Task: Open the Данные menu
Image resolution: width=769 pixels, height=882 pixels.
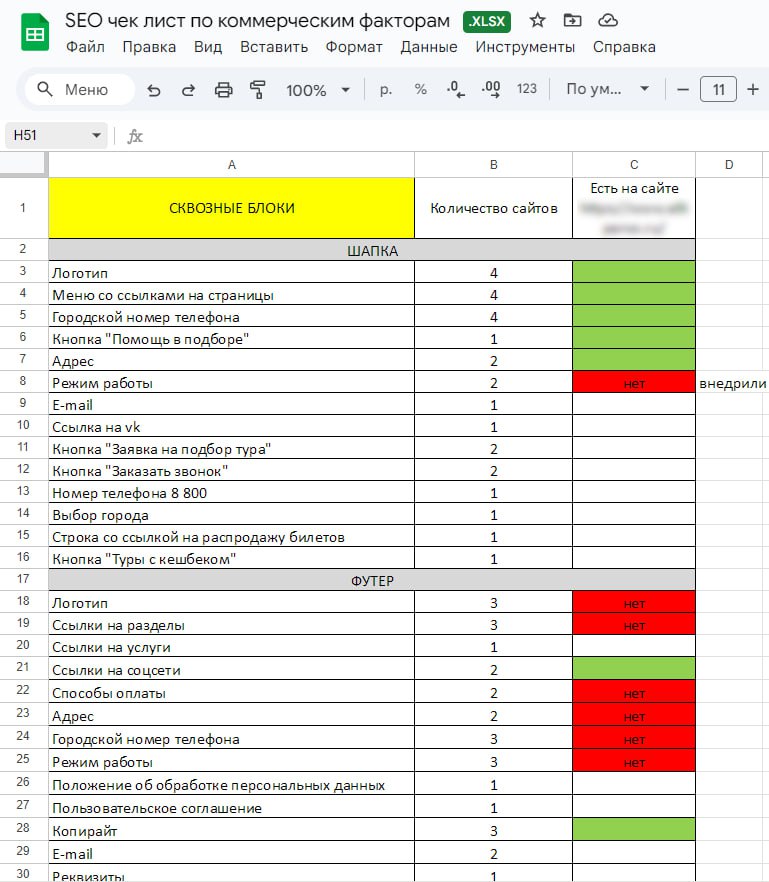Action: [428, 47]
